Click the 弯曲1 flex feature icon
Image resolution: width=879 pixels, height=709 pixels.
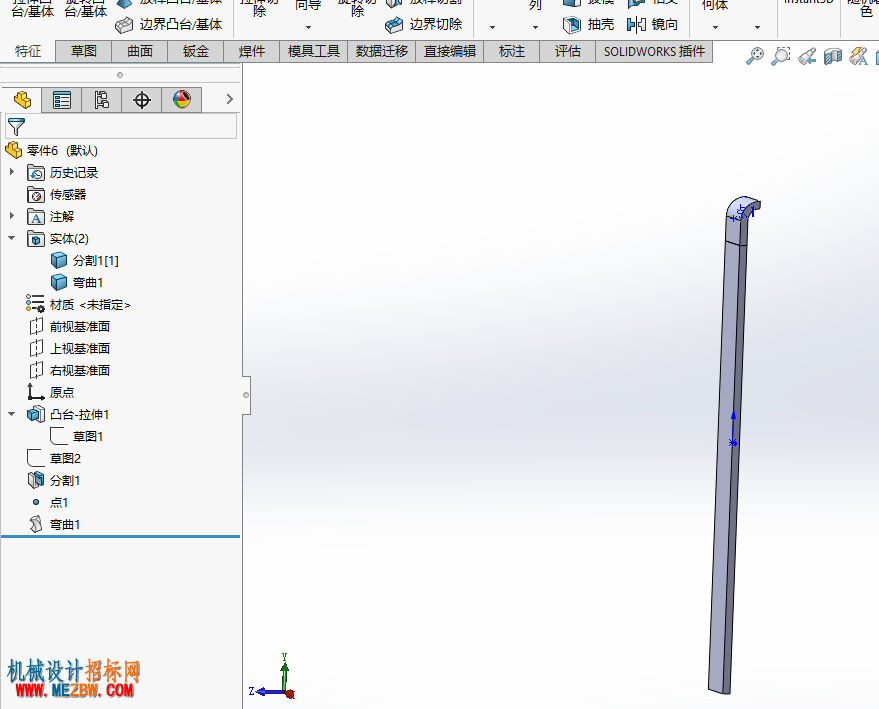35,525
